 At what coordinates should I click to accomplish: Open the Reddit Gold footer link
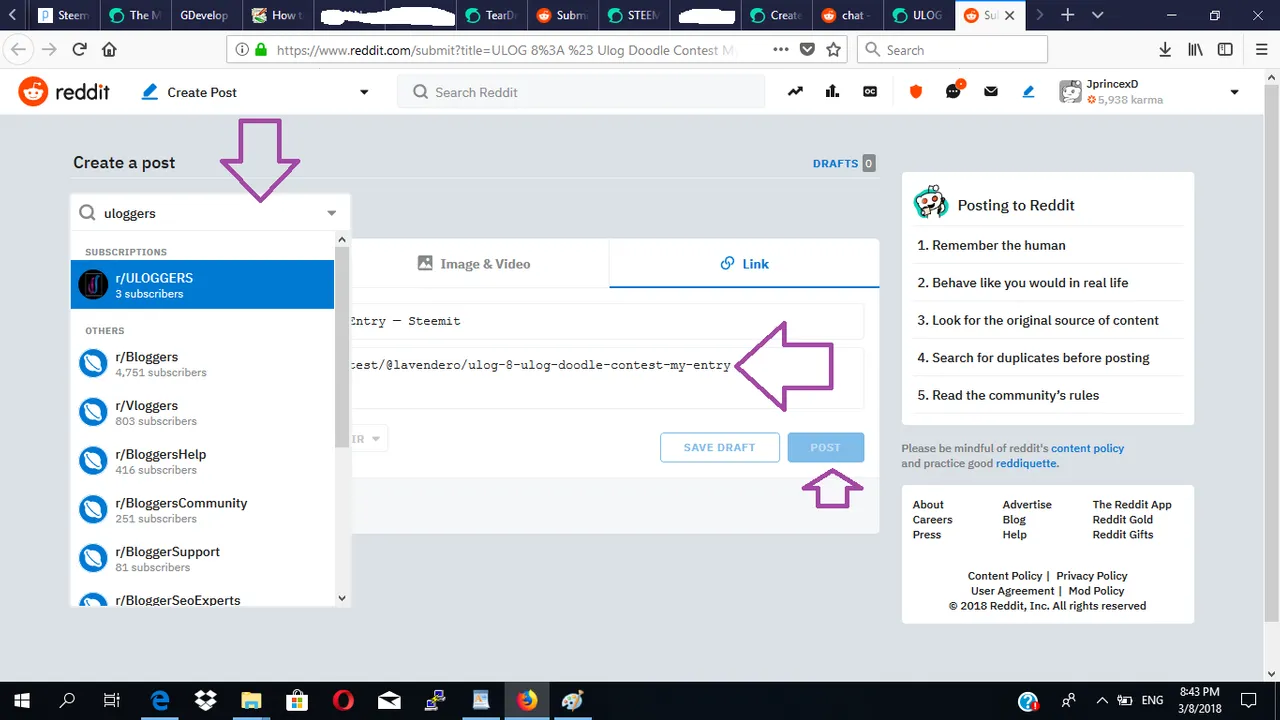1122,519
